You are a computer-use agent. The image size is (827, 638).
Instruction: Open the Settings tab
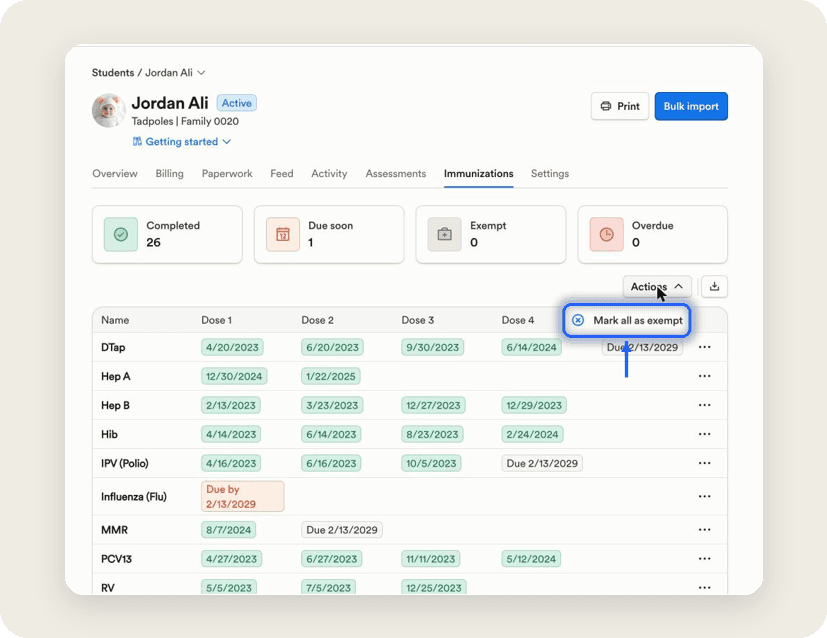coord(550,173)
